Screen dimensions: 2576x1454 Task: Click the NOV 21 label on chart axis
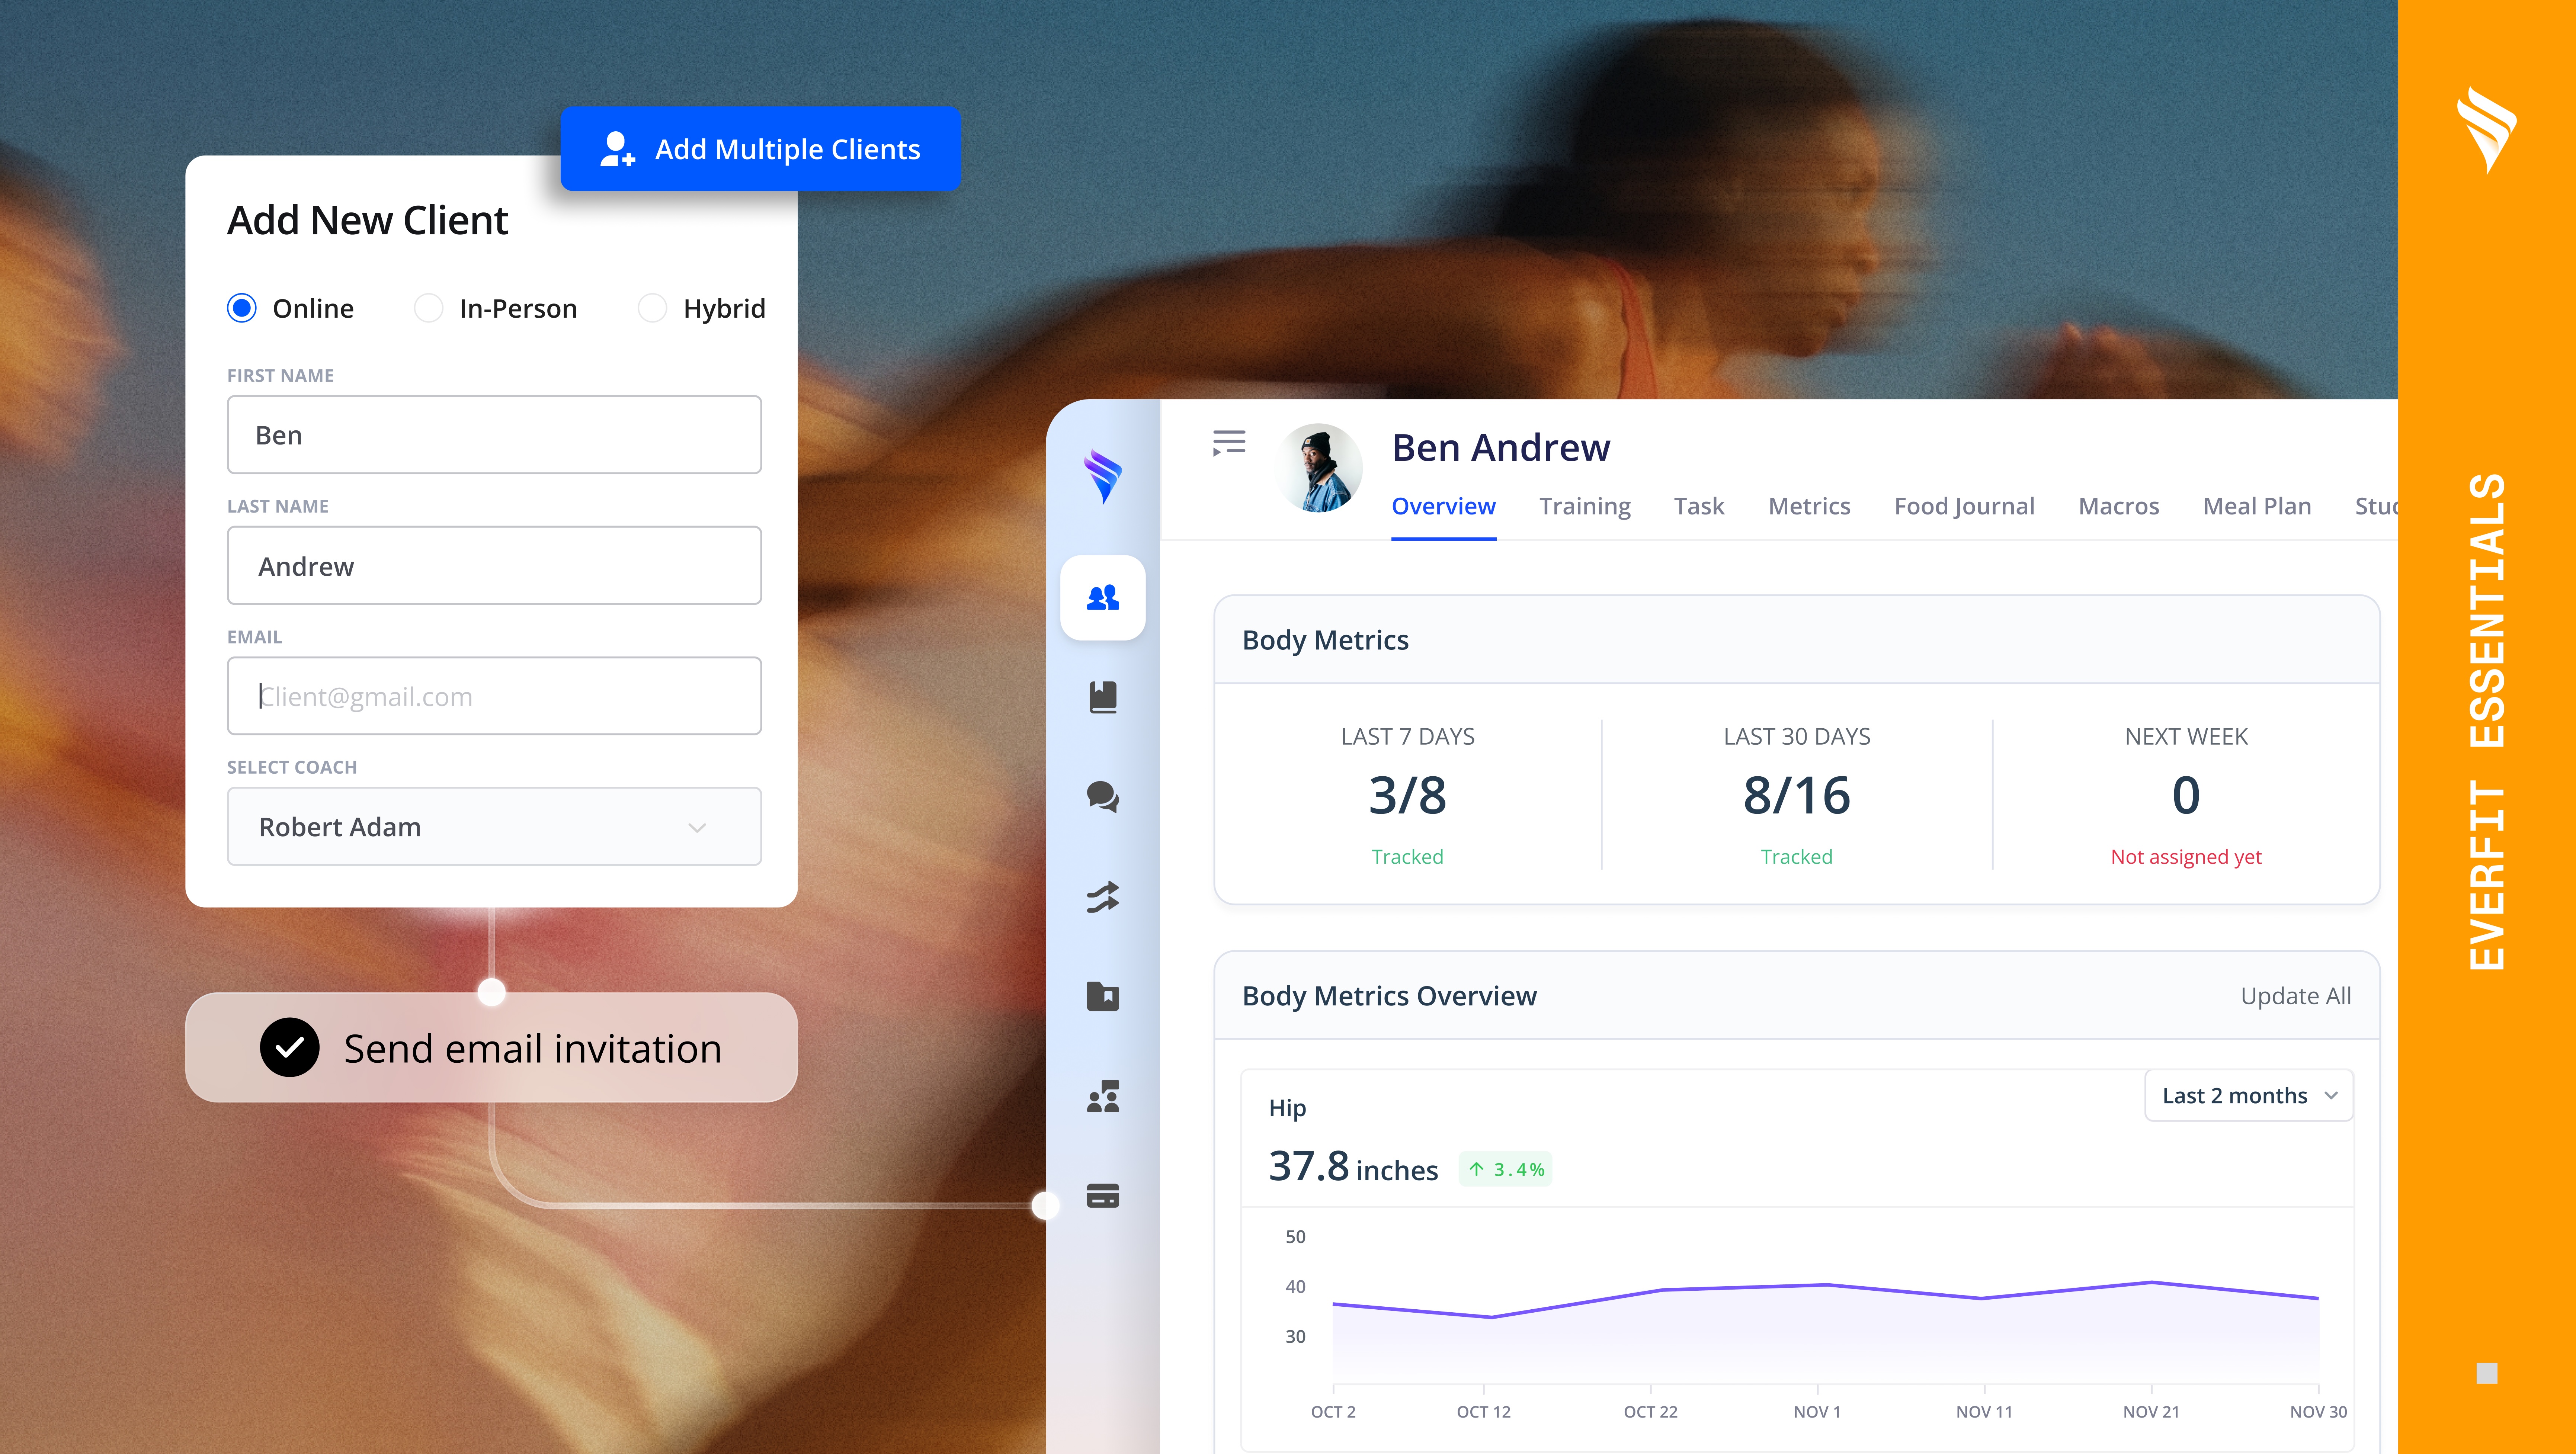pyautogui.click(x=2151, y=1412)
